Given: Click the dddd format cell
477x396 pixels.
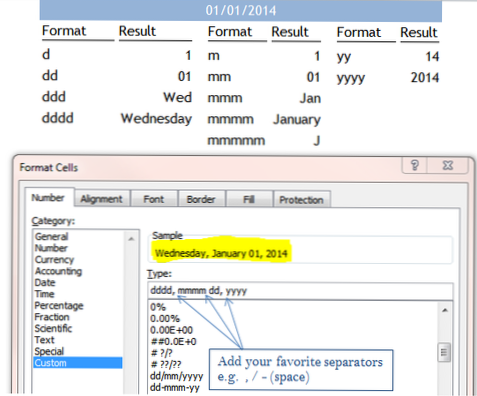Looking at the screenshot, I should [x=58, y=118].
